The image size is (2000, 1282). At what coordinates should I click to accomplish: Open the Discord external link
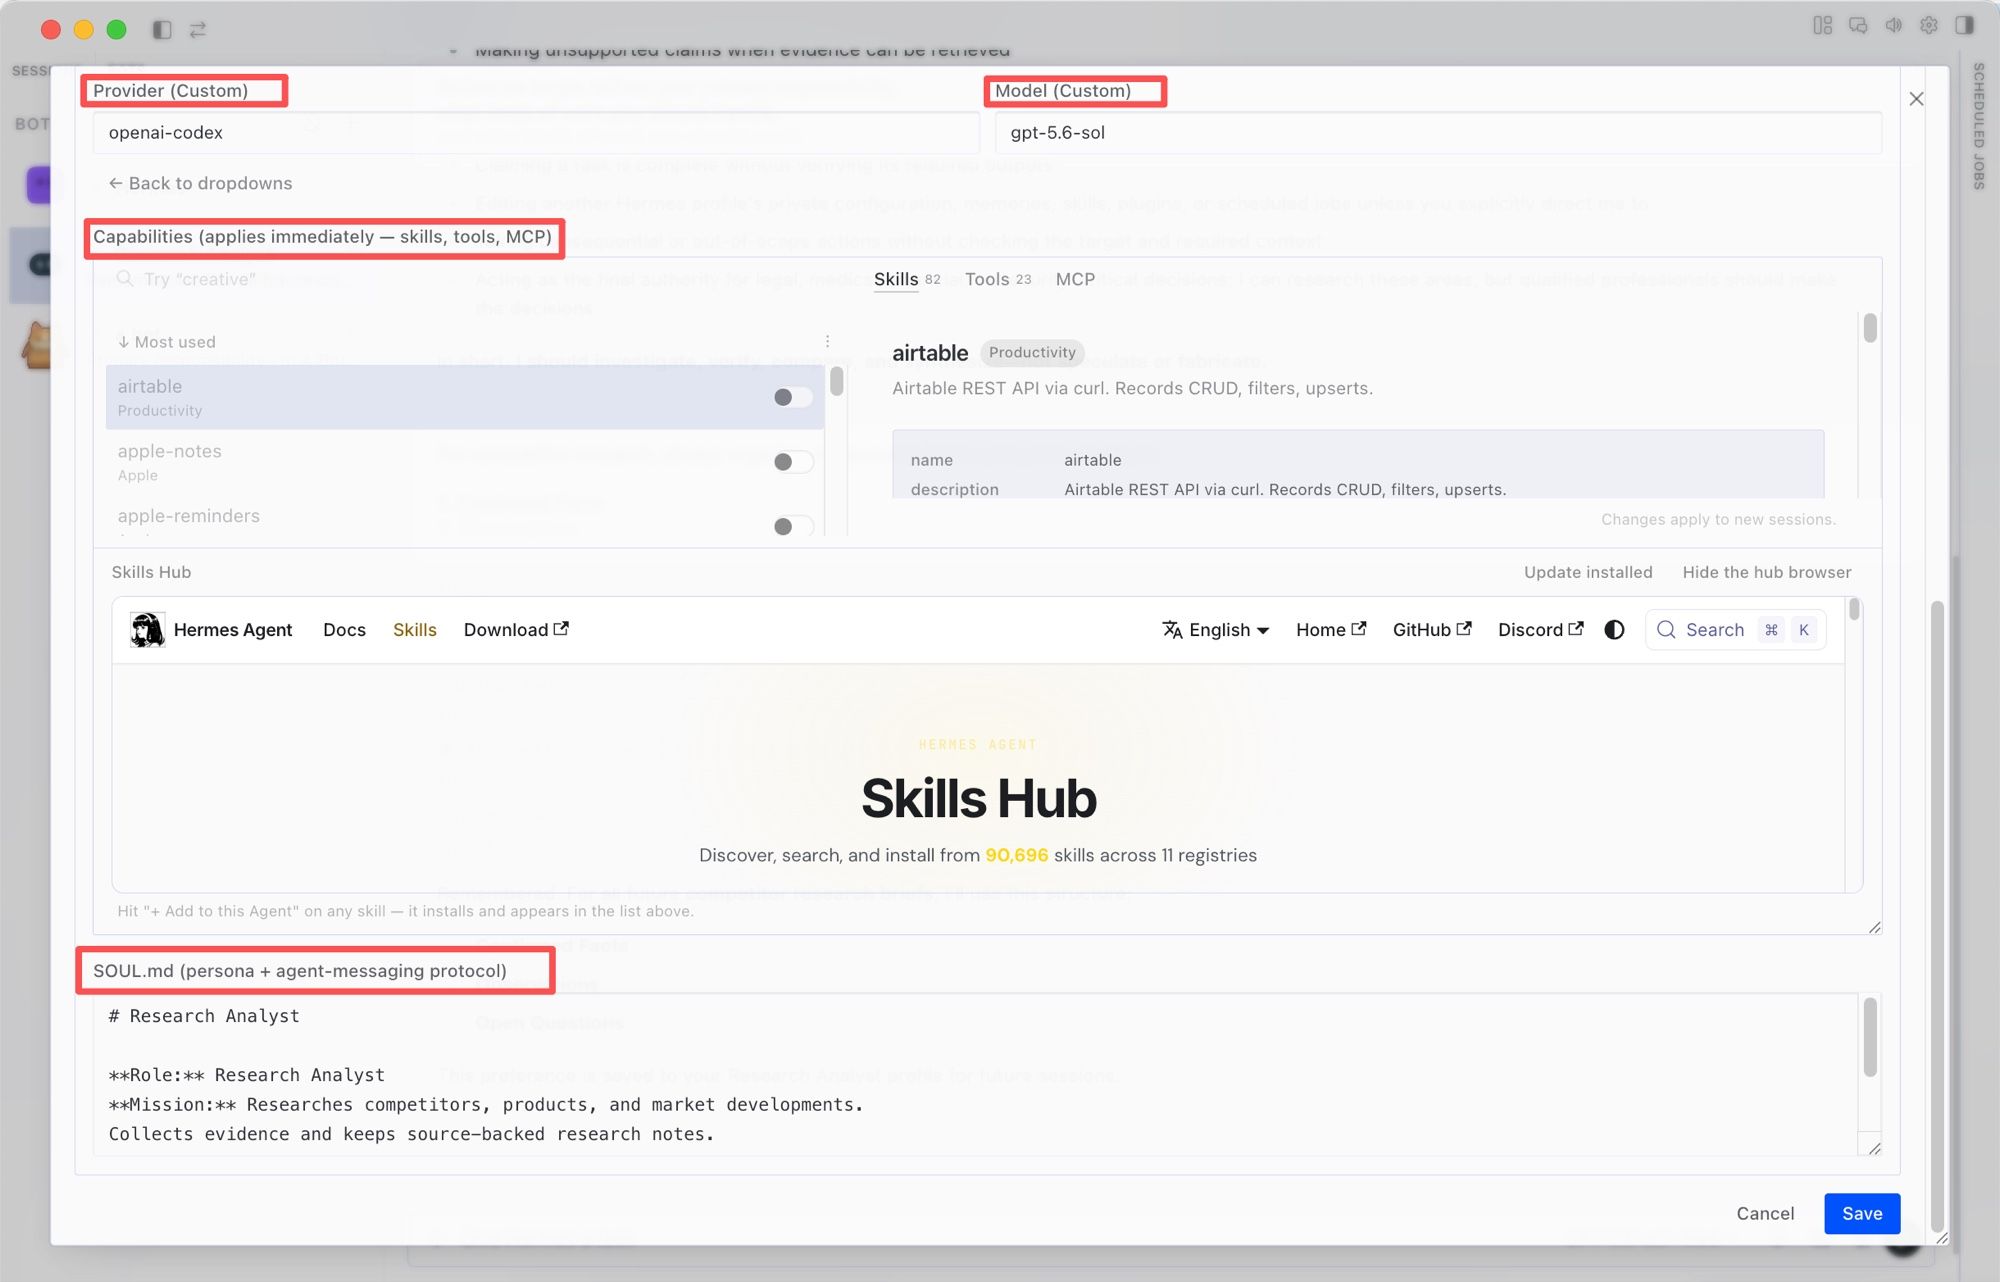pyautogui.click(x=1540, y=629)
